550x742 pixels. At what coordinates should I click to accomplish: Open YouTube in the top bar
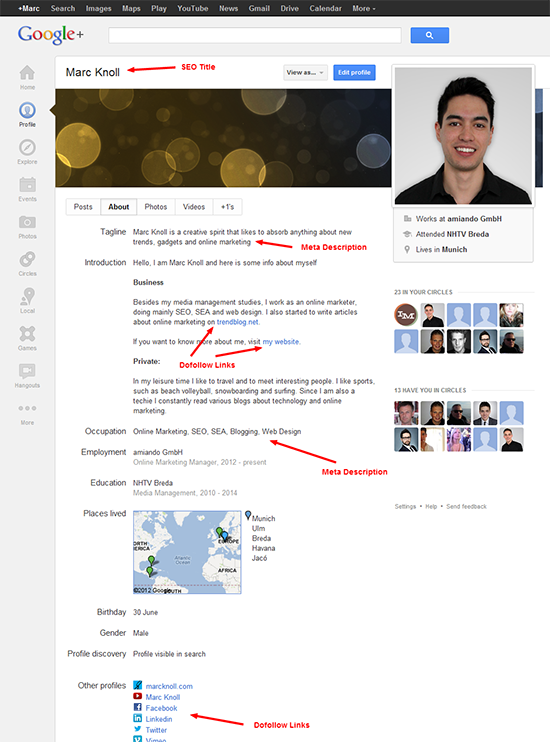pos(193,8)
